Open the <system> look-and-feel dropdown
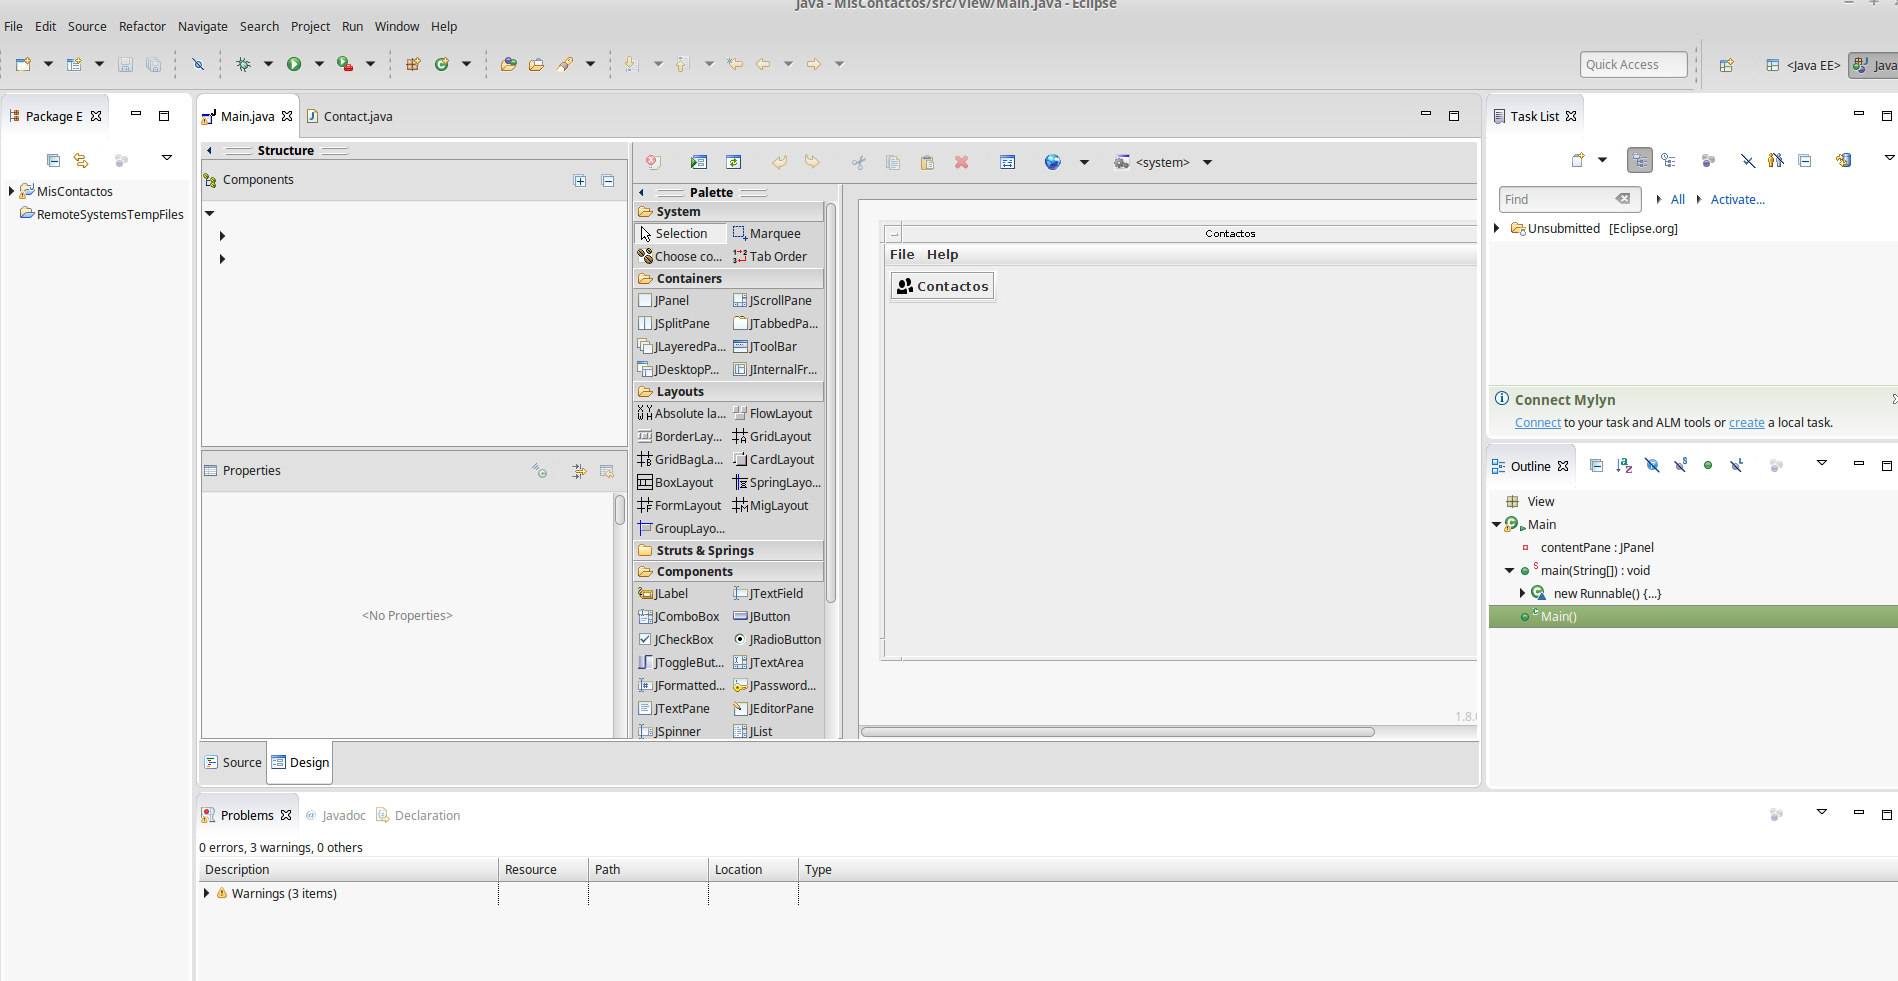The width and height of the screenshot is (1898, 981). pyautogui.click(x=1207, y=162)
